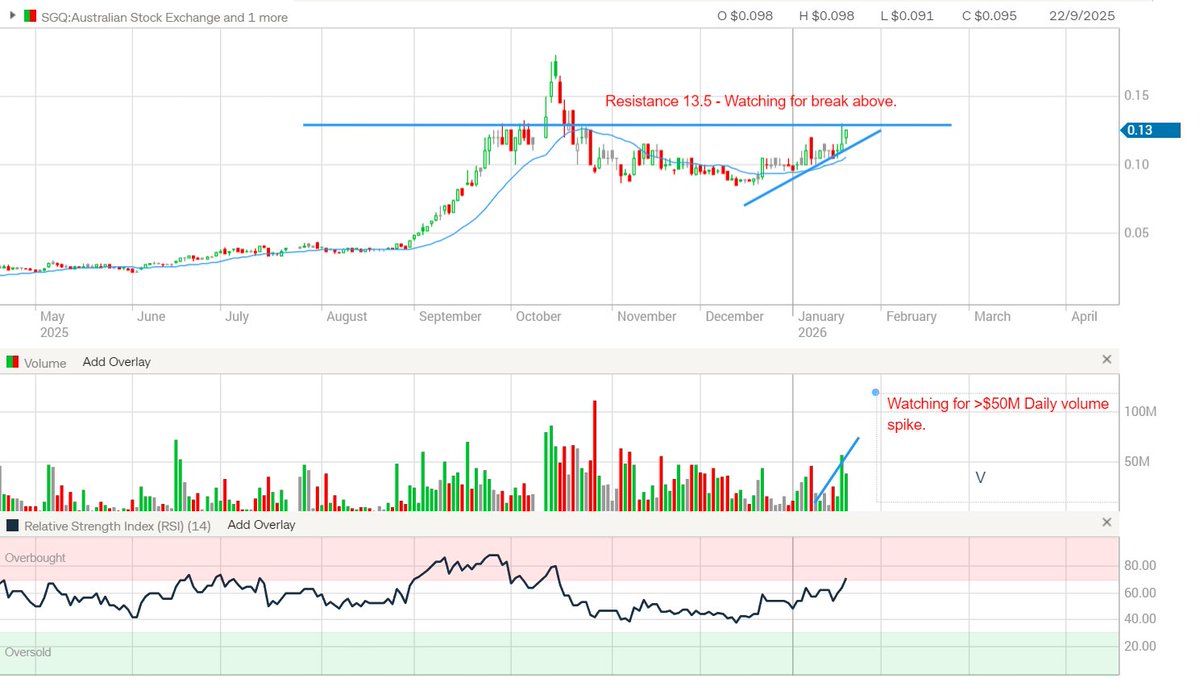Viewport: 1200px width, 695px height.
Task: Click the October label on time axis
Action: [538, 316]
